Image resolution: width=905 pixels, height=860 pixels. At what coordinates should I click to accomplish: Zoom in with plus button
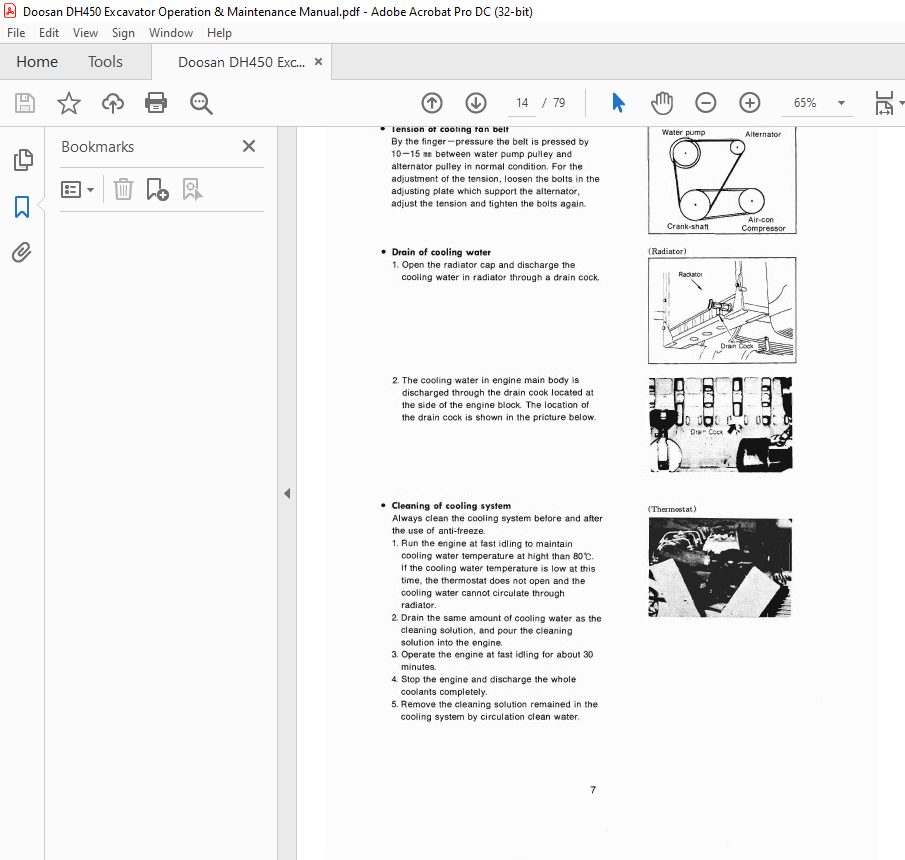(x=749, y=103)
